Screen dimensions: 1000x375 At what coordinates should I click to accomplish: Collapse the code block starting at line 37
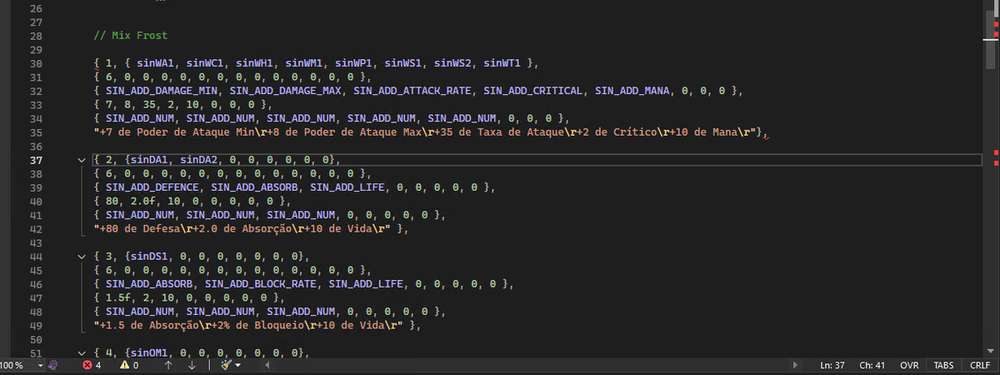[x=81, y=160]
